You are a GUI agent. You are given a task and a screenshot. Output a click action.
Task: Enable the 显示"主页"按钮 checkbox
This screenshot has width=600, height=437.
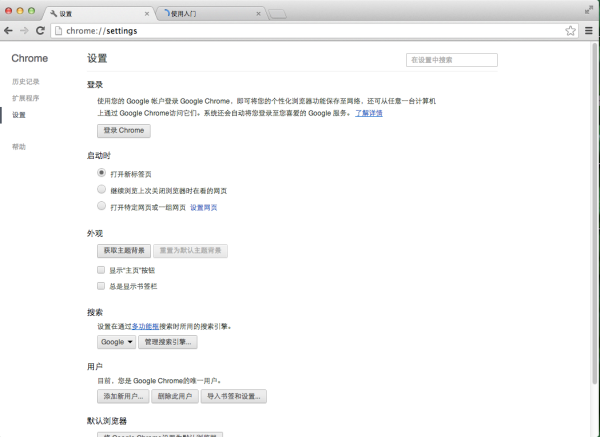tap(101, 270)
